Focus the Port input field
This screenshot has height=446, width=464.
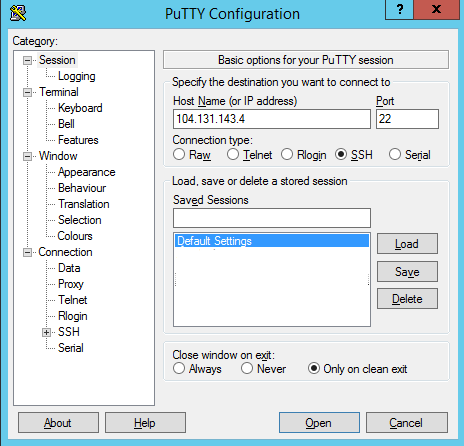407,119
